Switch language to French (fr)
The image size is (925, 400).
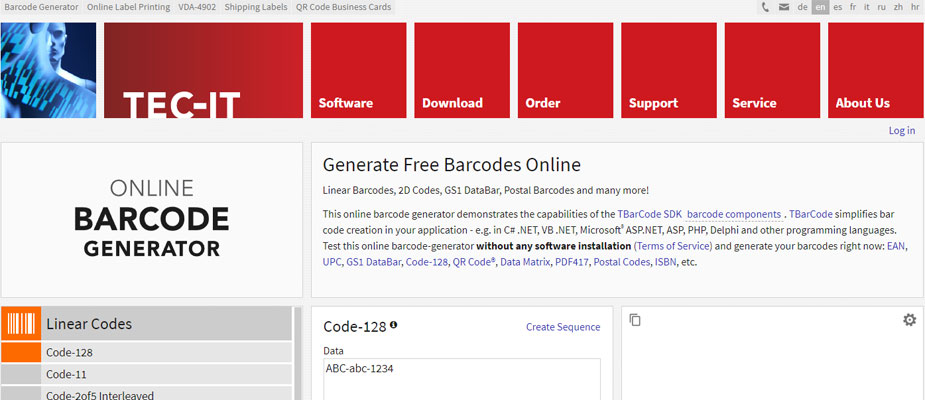click(852, 7)
